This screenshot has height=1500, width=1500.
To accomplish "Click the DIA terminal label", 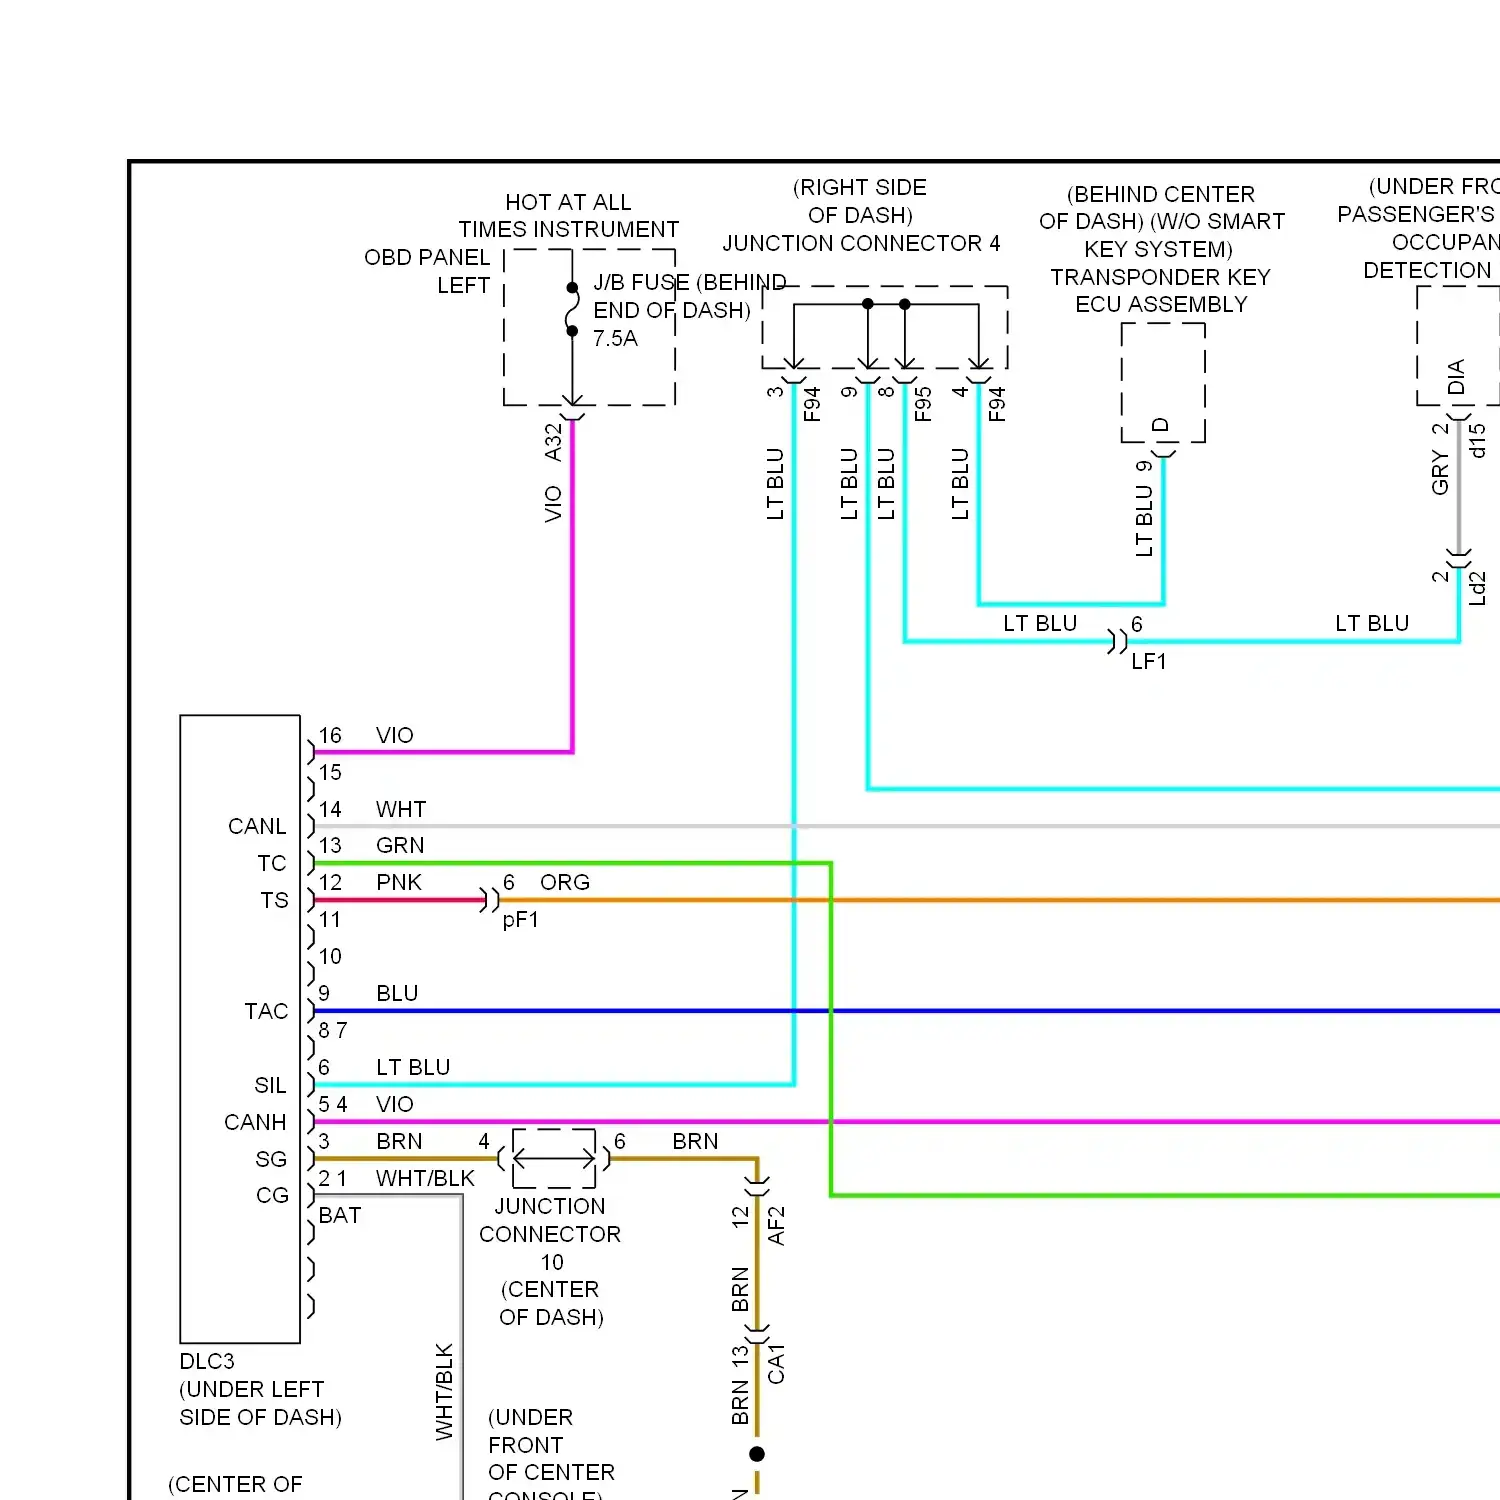I will 1456,377.
